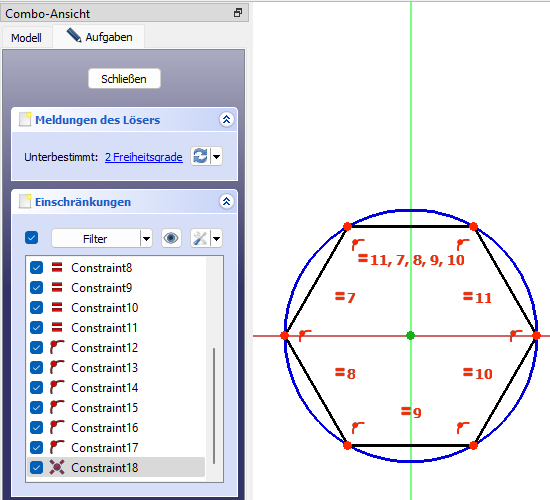The width and height of the screenshot is (550, 500).
Task: Click the point-on-object icon of Constraint14
Action: (x=57, y=387)
